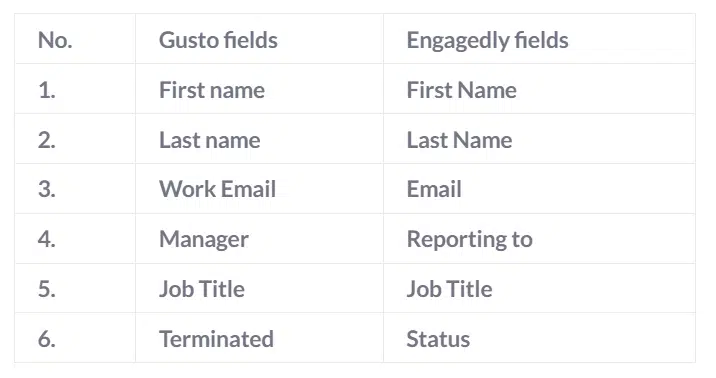Click the 'Manager' cell
716x378 pixels.
pos(259,238)
